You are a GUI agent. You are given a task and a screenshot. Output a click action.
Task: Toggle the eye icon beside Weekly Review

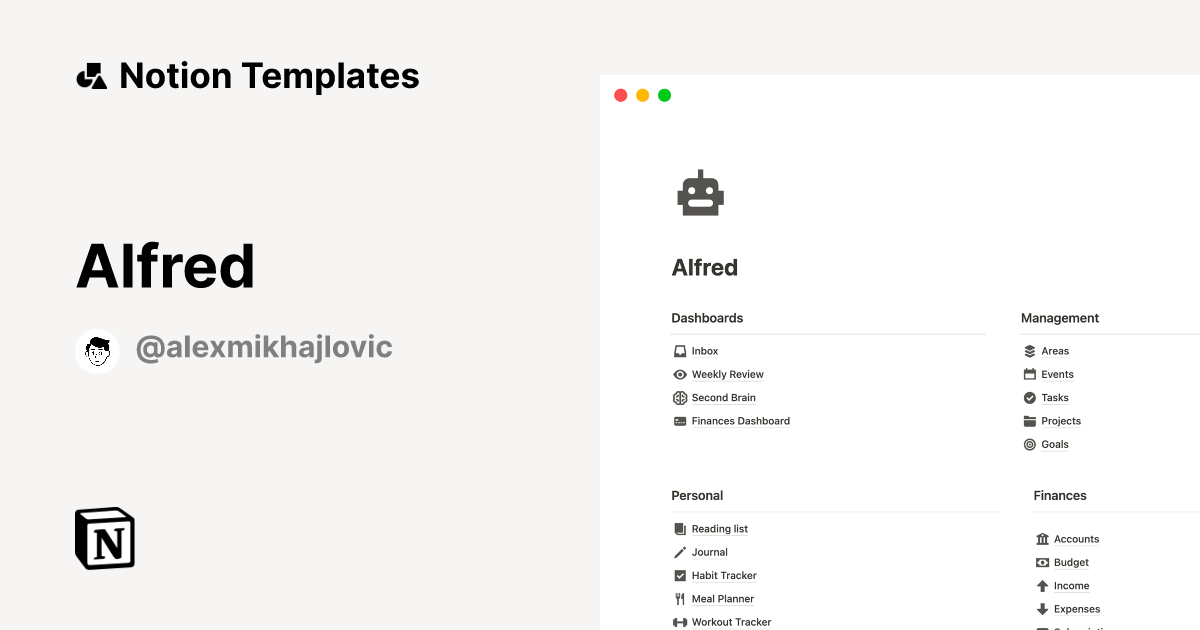(x=679, y=374)
